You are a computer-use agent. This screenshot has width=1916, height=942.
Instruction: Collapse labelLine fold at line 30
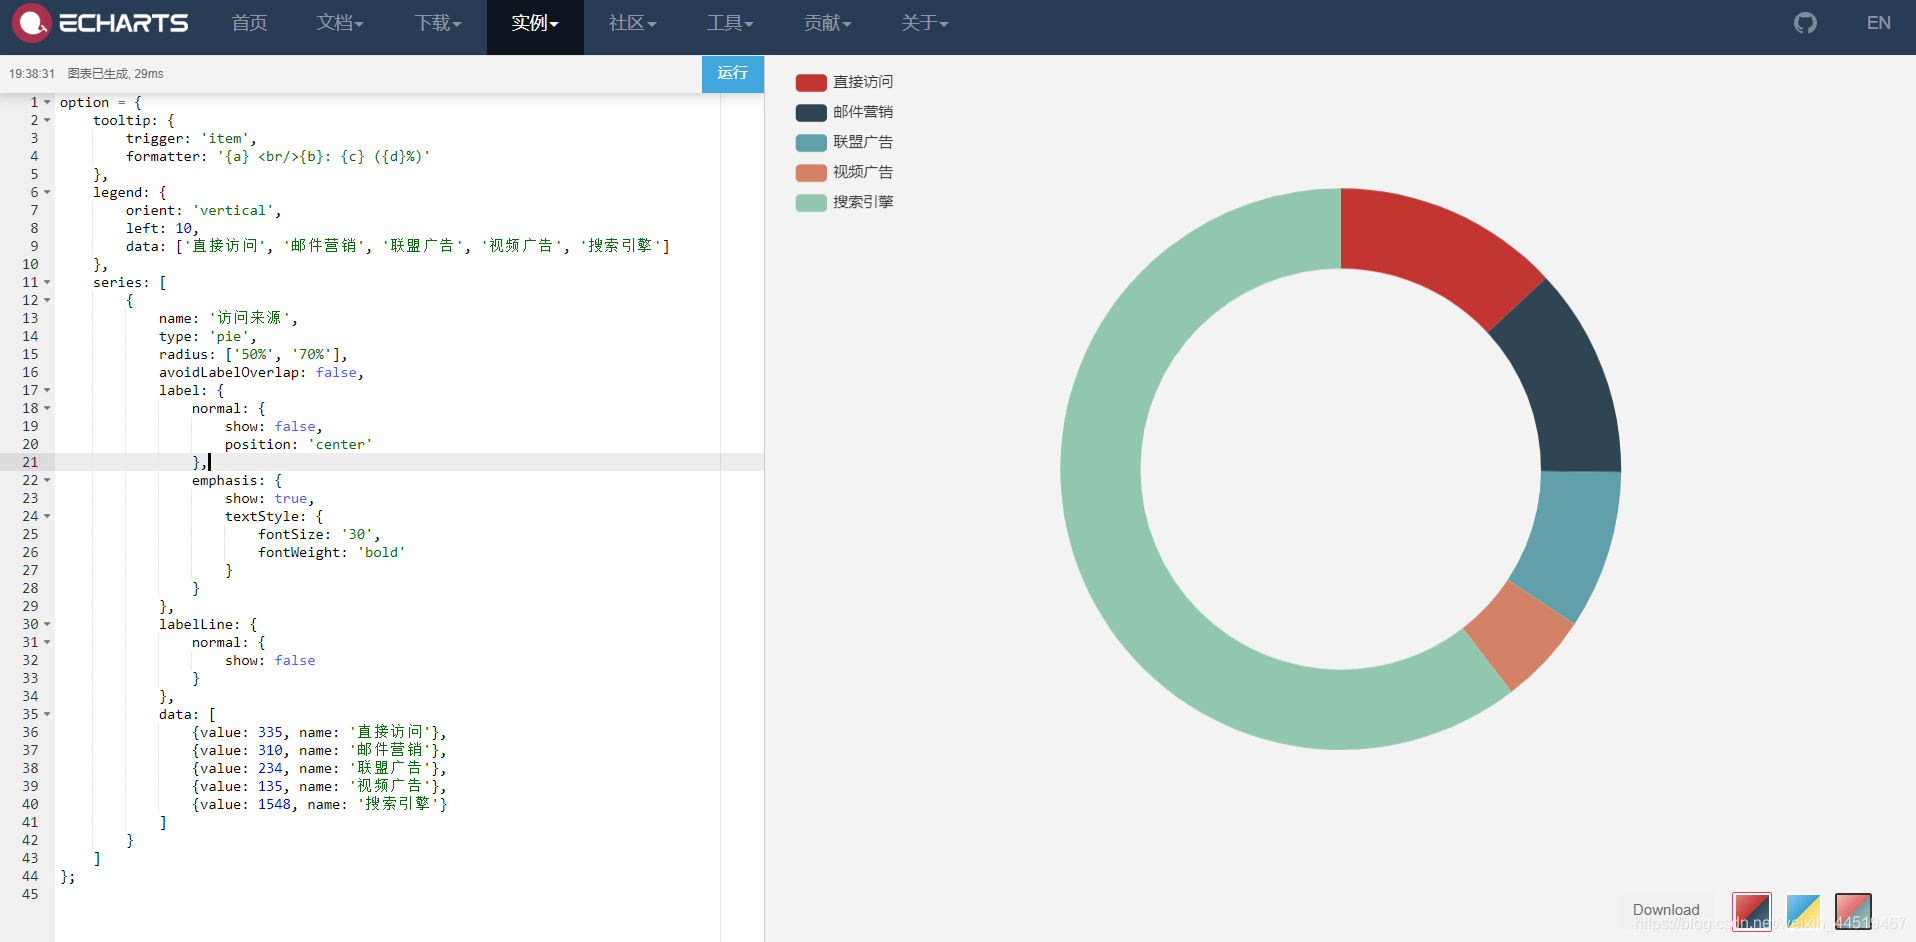coord(47,624)
